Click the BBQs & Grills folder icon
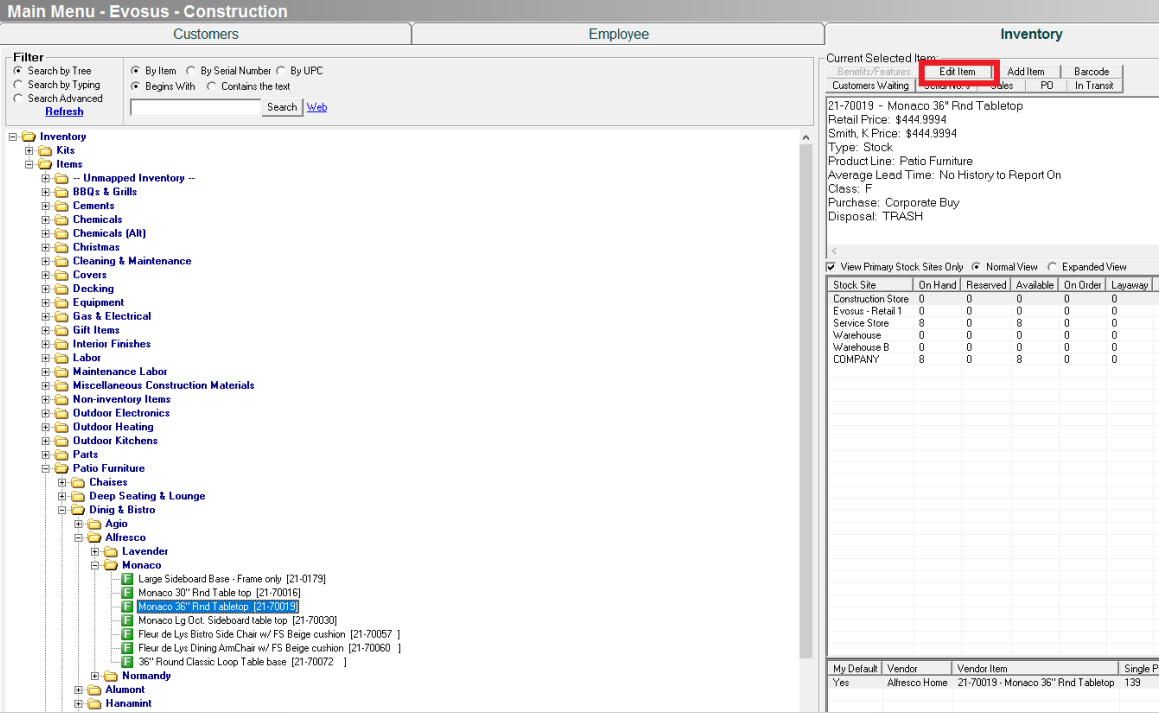This screenshot has height=713, width=1159. [62, 192]
